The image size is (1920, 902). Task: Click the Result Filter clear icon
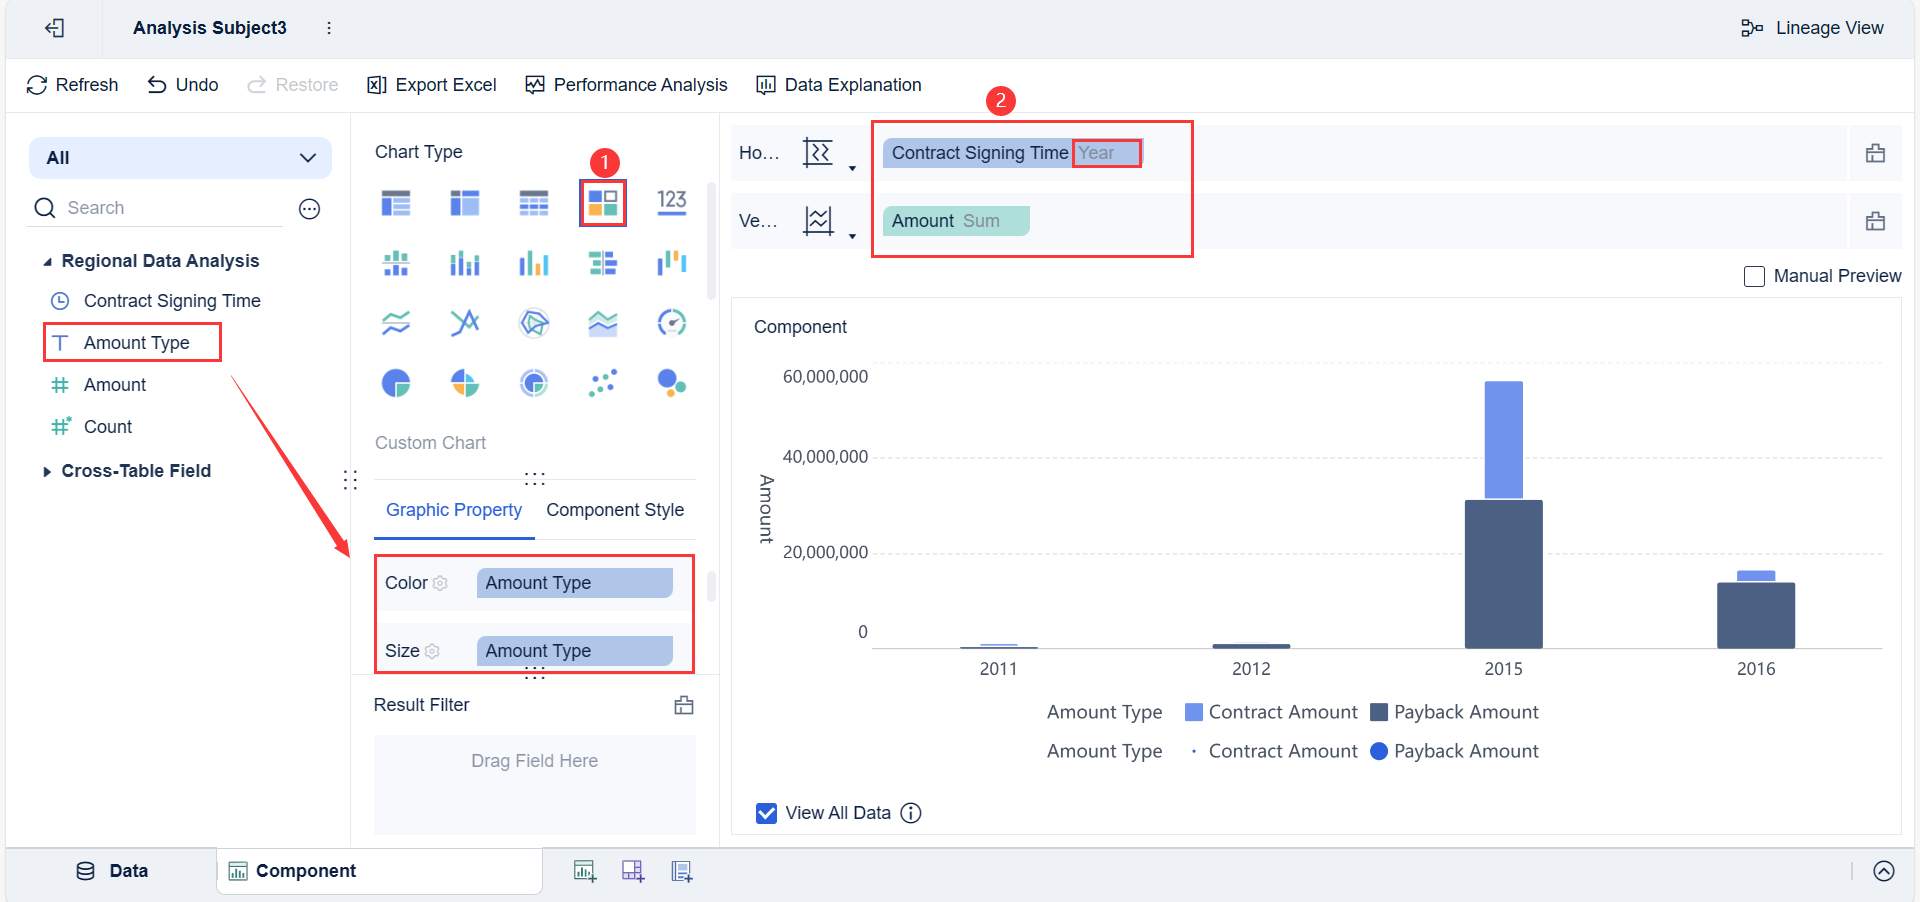coord(684,706)
